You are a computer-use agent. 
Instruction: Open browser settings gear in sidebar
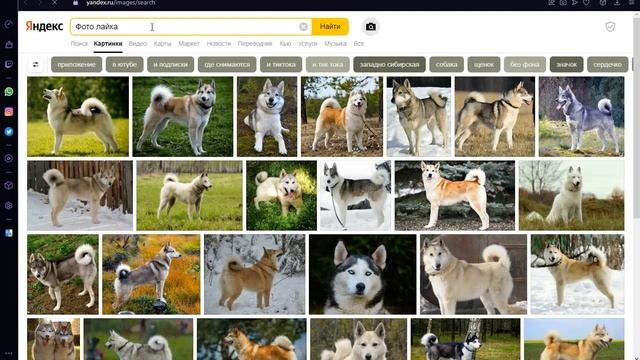(x=9, y=206)
